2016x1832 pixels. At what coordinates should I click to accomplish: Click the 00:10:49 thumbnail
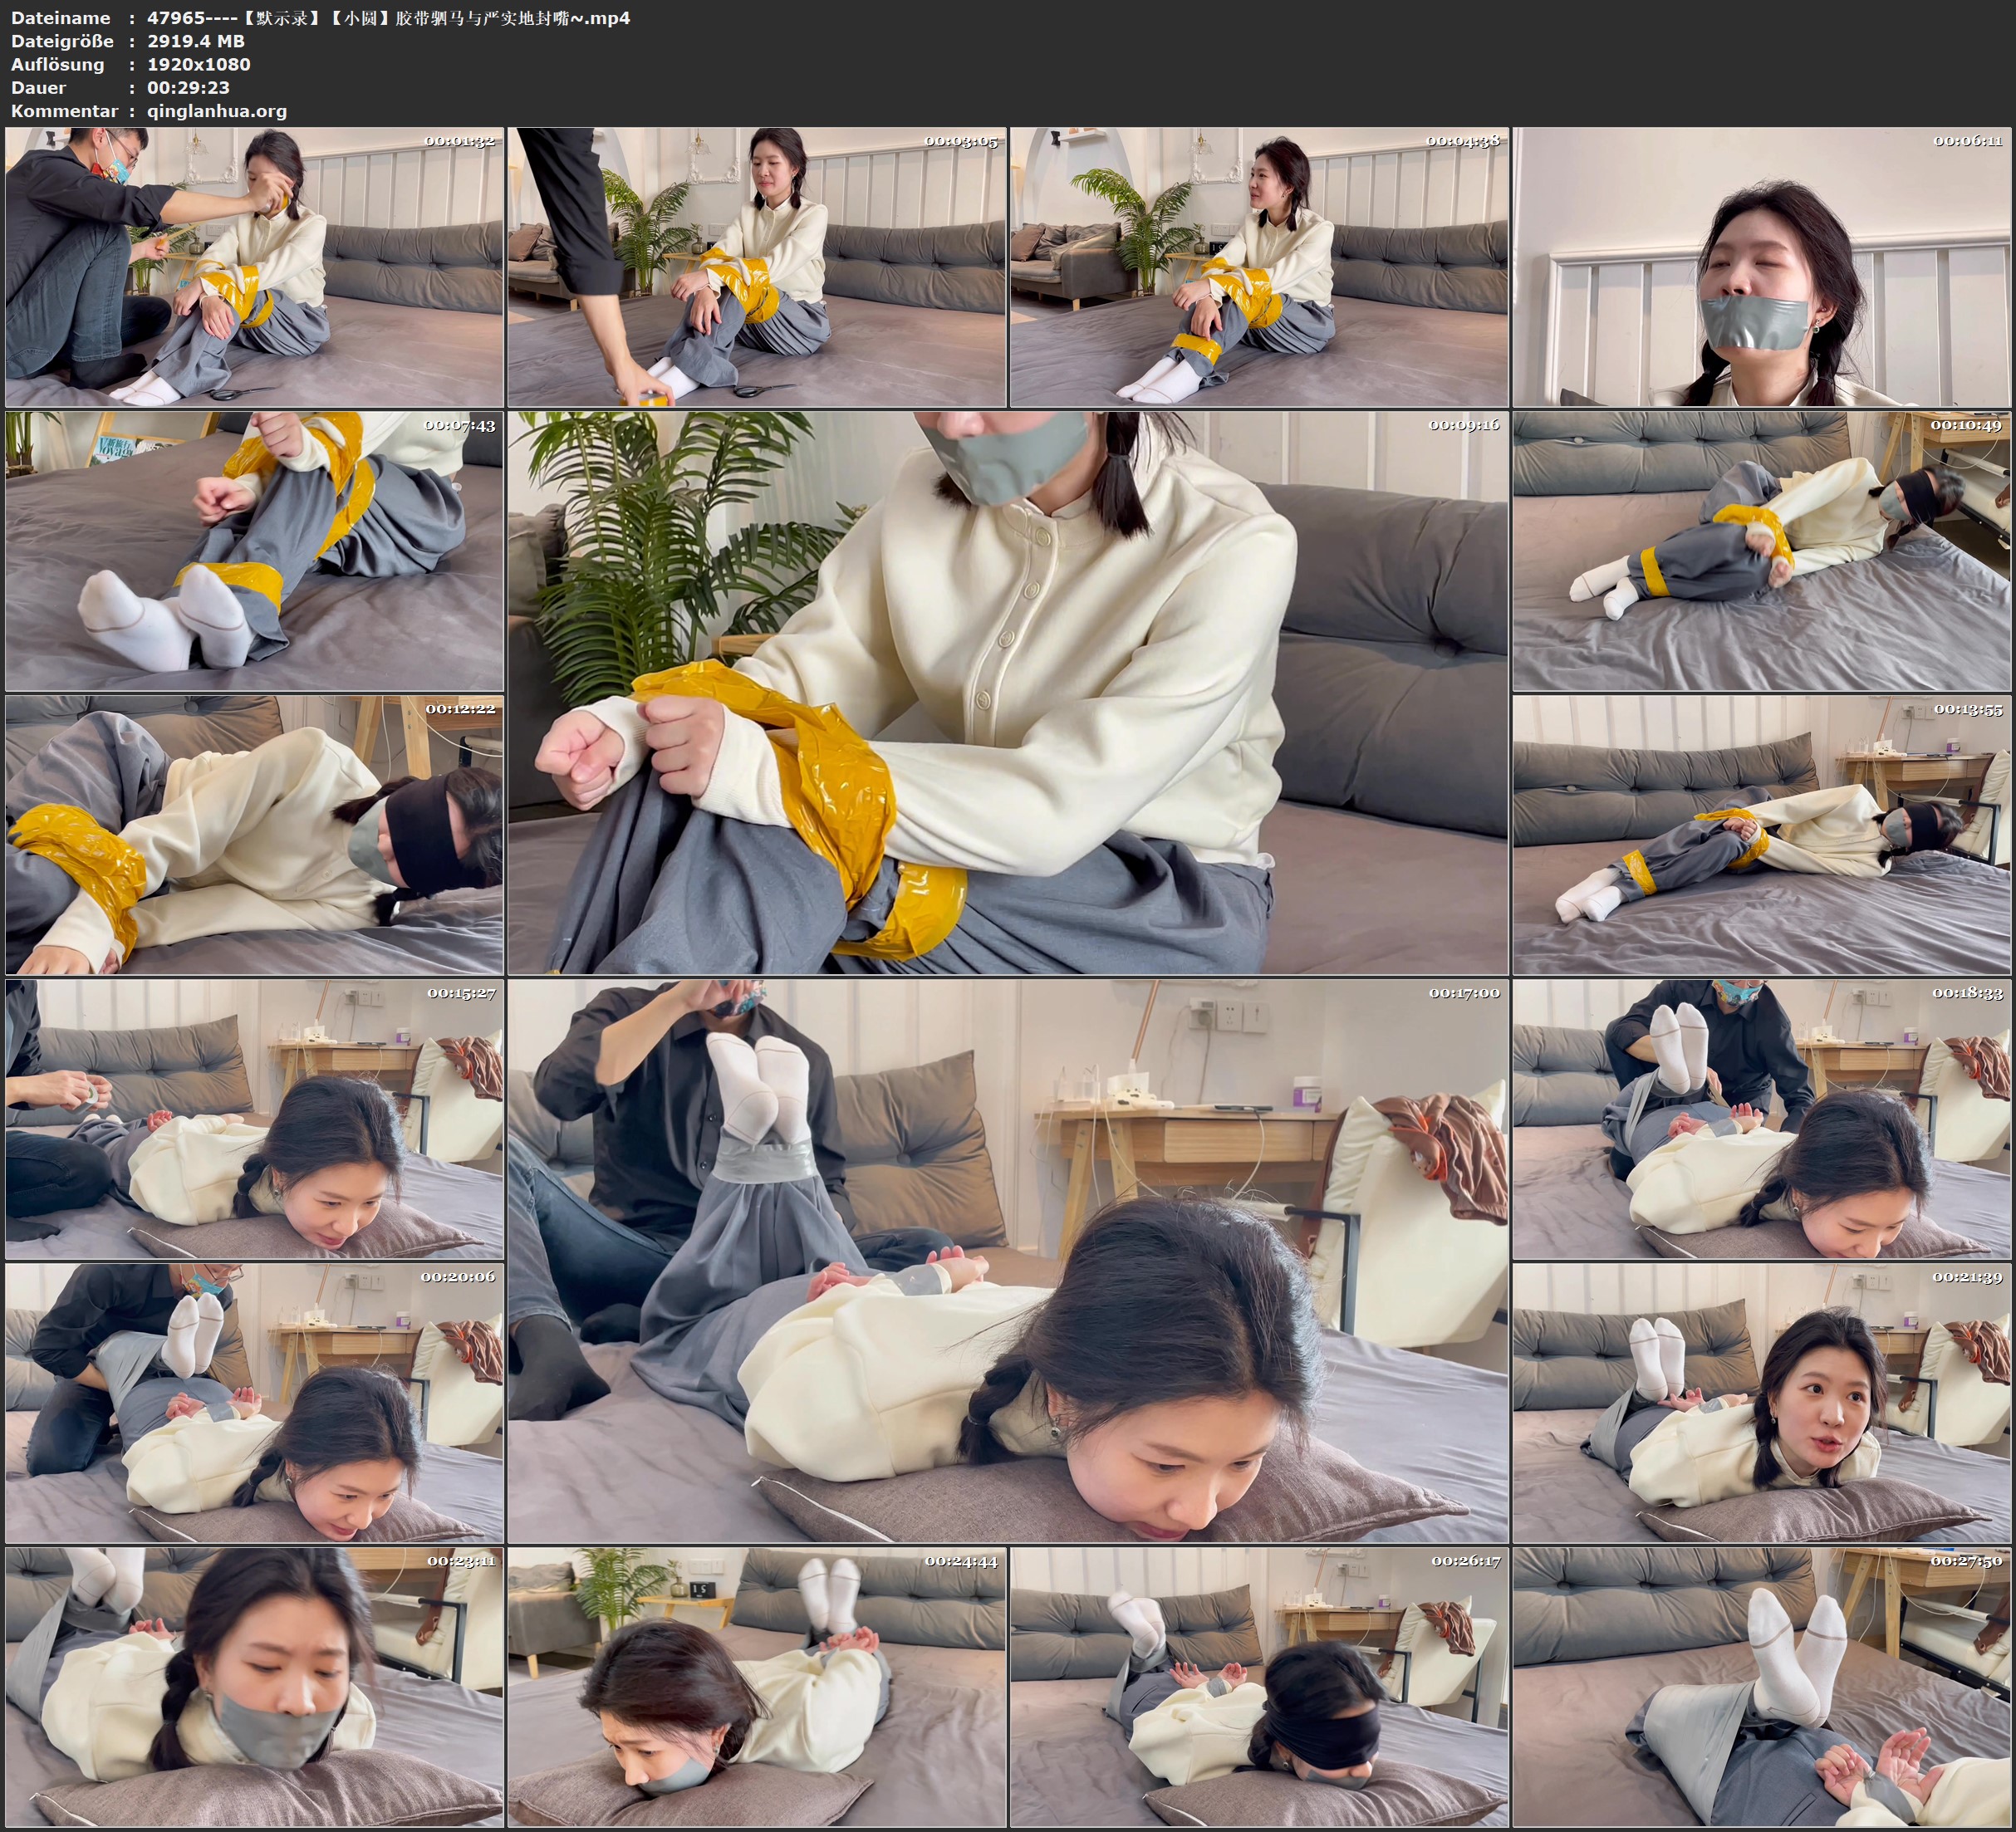coord(1762,551)
